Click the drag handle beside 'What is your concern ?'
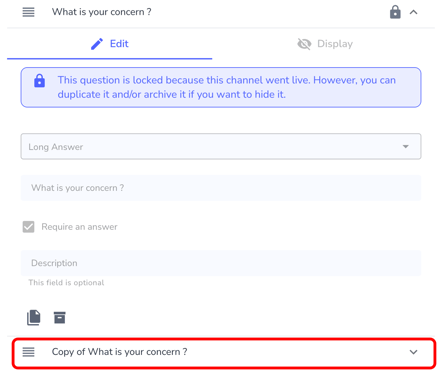The height and width of the screenshot is (374, 442). point(28,12)
